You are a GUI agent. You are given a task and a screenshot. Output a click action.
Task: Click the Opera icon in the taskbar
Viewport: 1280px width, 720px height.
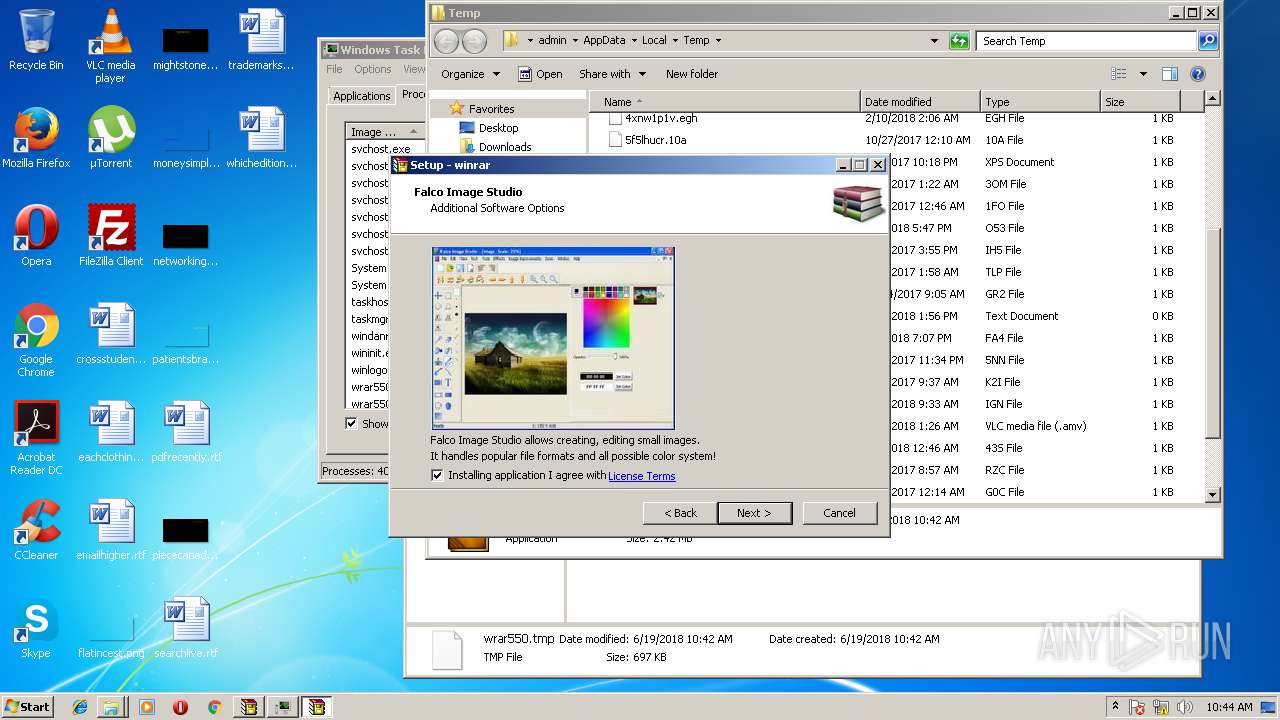181,707
